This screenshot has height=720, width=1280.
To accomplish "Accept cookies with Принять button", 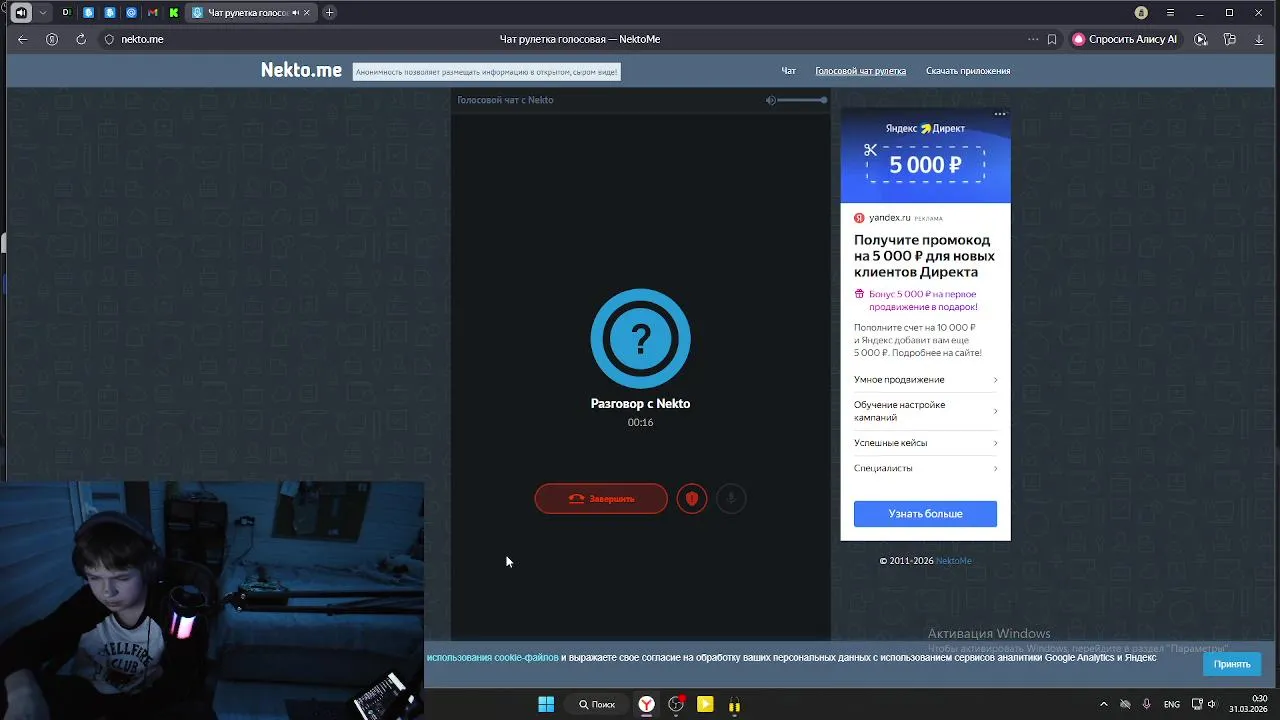I will click(x=1232, y=664).
